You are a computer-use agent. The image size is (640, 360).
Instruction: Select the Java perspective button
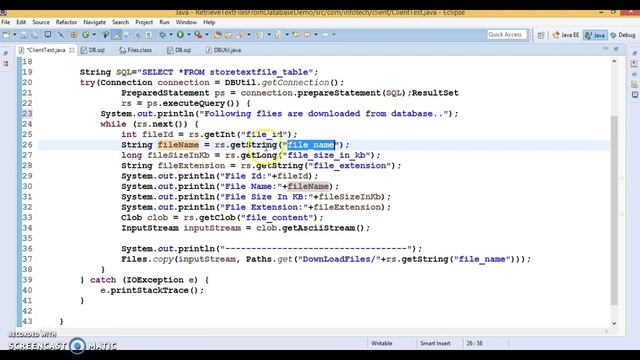(595, 35)
